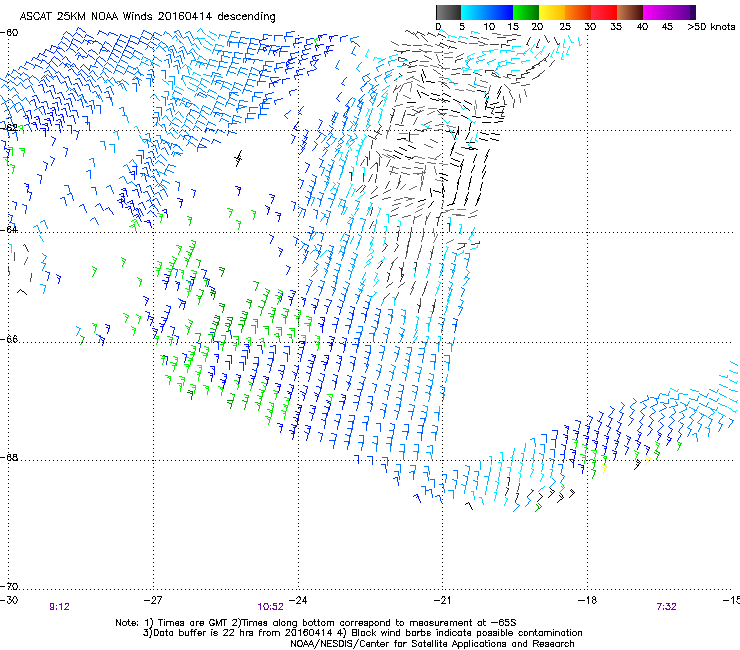Click the swath time '9:12'

[x=59, y=607]
